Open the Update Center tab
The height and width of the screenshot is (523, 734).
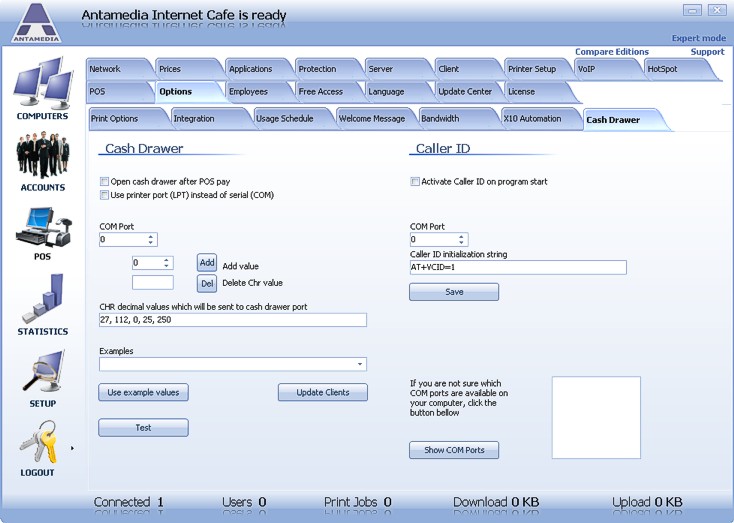[467, 92]
